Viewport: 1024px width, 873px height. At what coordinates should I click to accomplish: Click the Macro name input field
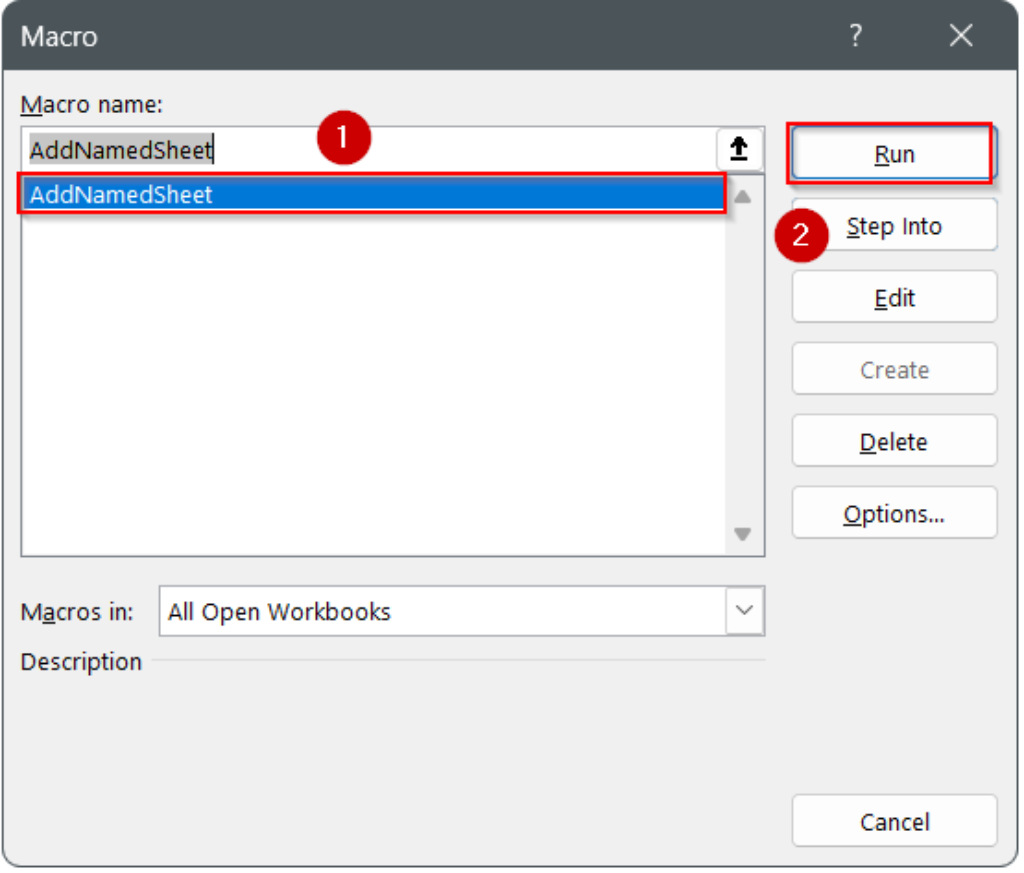tap(371, 150)
